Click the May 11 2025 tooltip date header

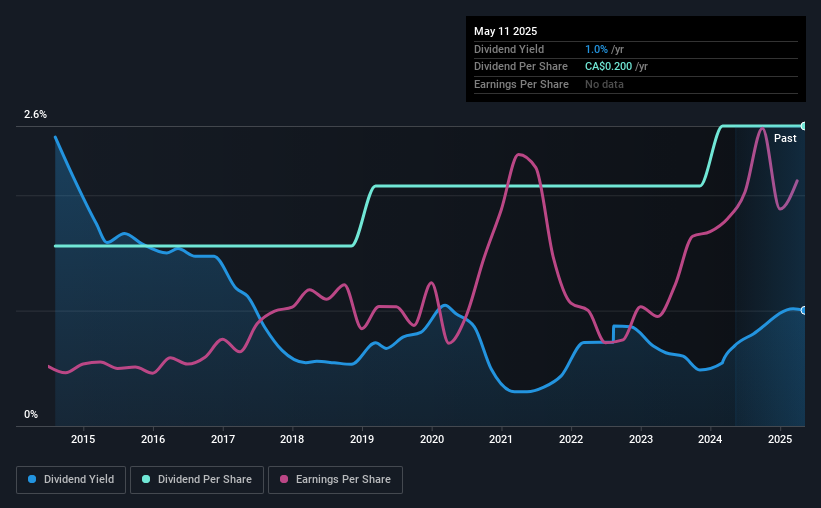tap(505, 31)
